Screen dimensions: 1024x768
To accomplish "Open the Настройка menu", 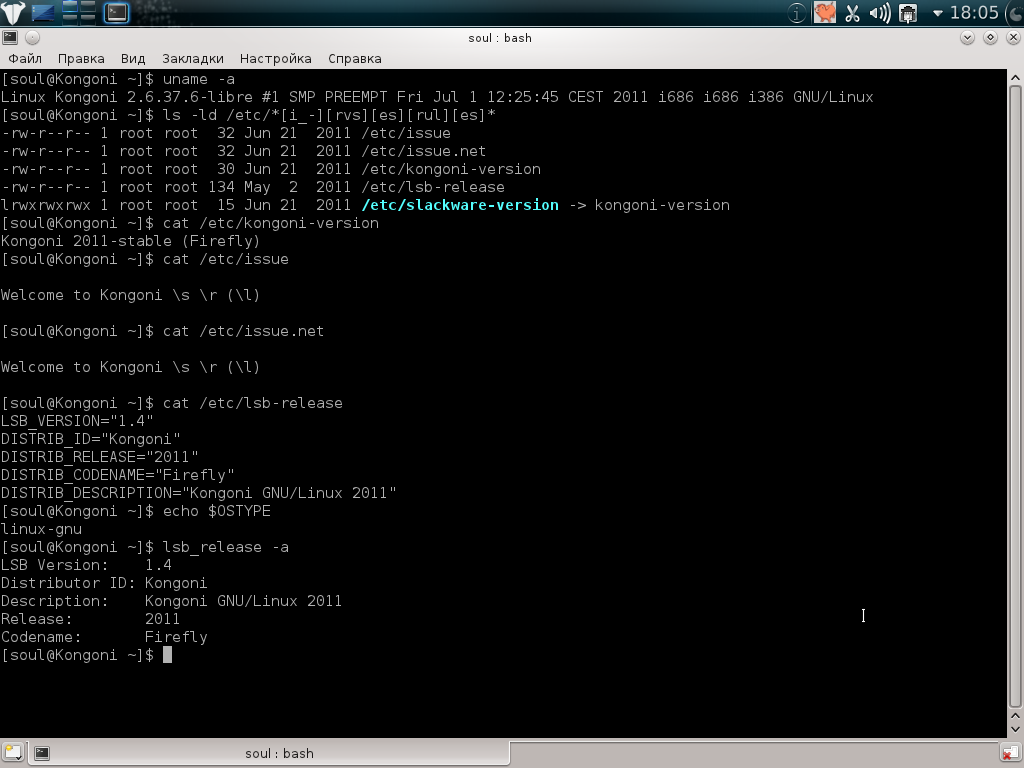I will pyautogui.click(x=276, y=59).
